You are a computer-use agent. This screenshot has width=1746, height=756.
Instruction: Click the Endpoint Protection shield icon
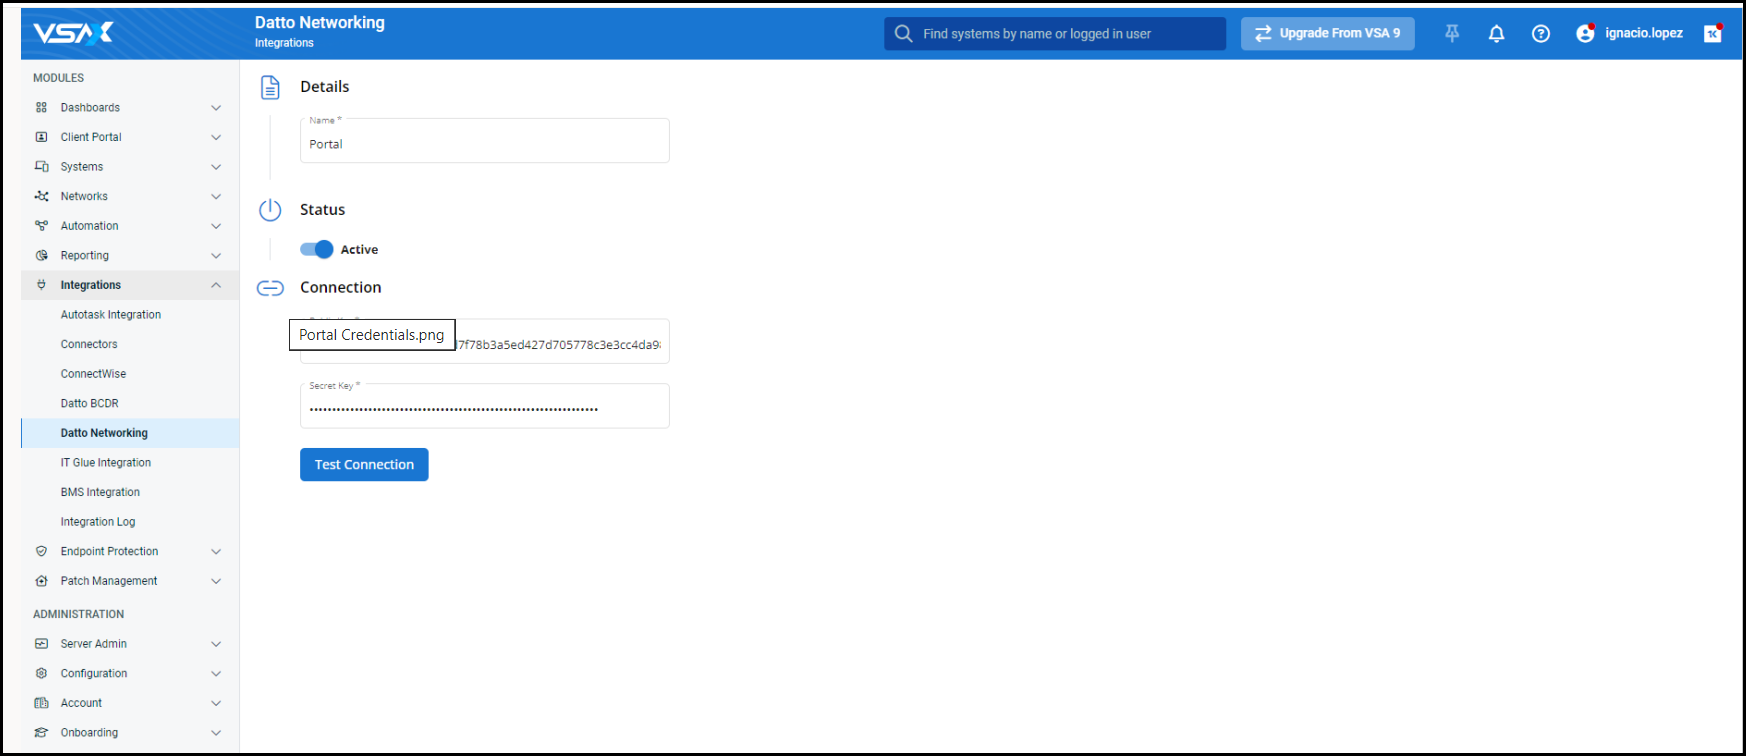click(41, 551)
